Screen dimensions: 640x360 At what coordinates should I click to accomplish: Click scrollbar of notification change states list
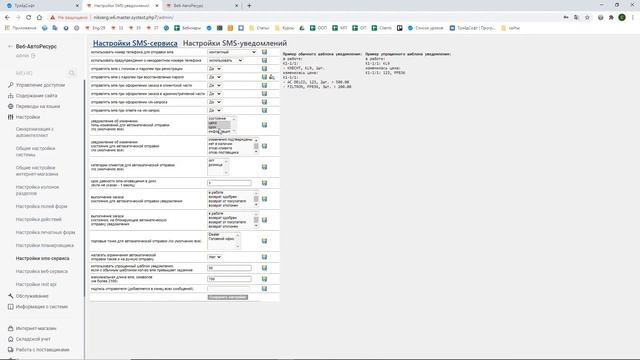pyautogui.click(x=256, y=146)
